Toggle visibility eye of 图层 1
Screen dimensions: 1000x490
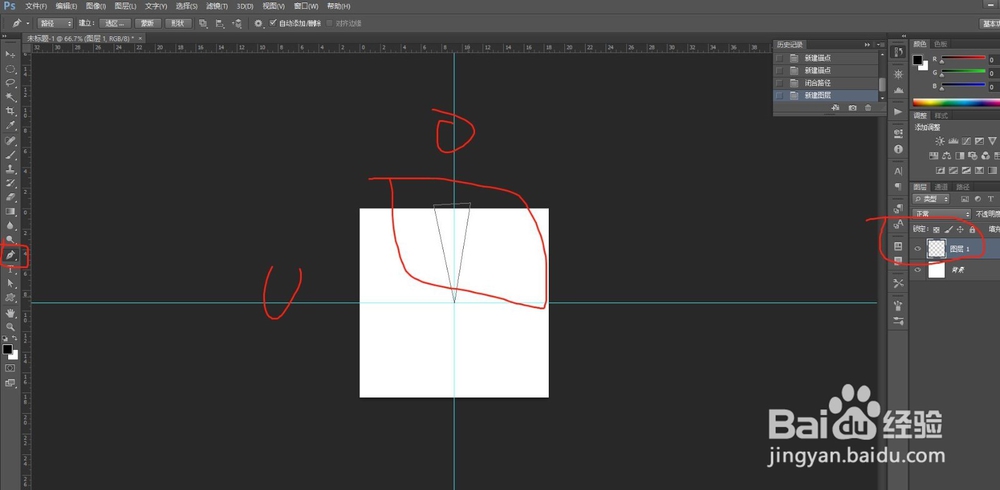coord(918,249)
